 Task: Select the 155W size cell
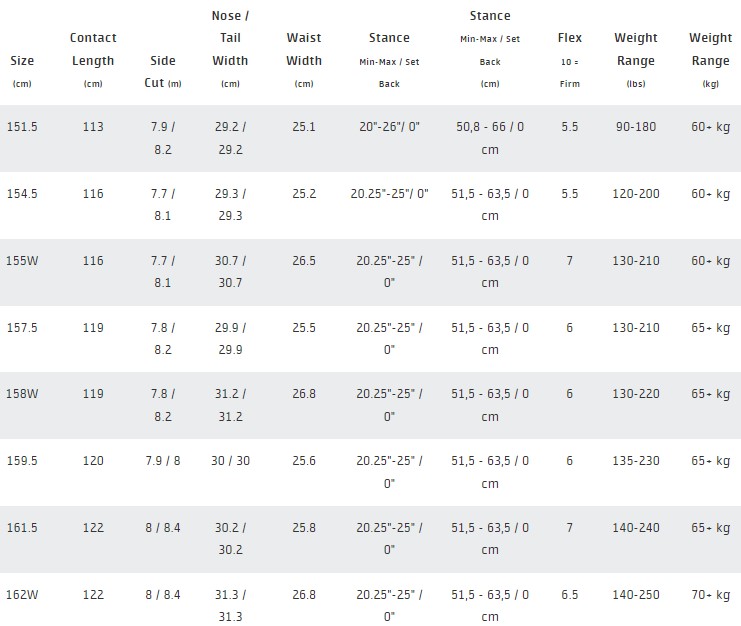[x=23, y=260]
